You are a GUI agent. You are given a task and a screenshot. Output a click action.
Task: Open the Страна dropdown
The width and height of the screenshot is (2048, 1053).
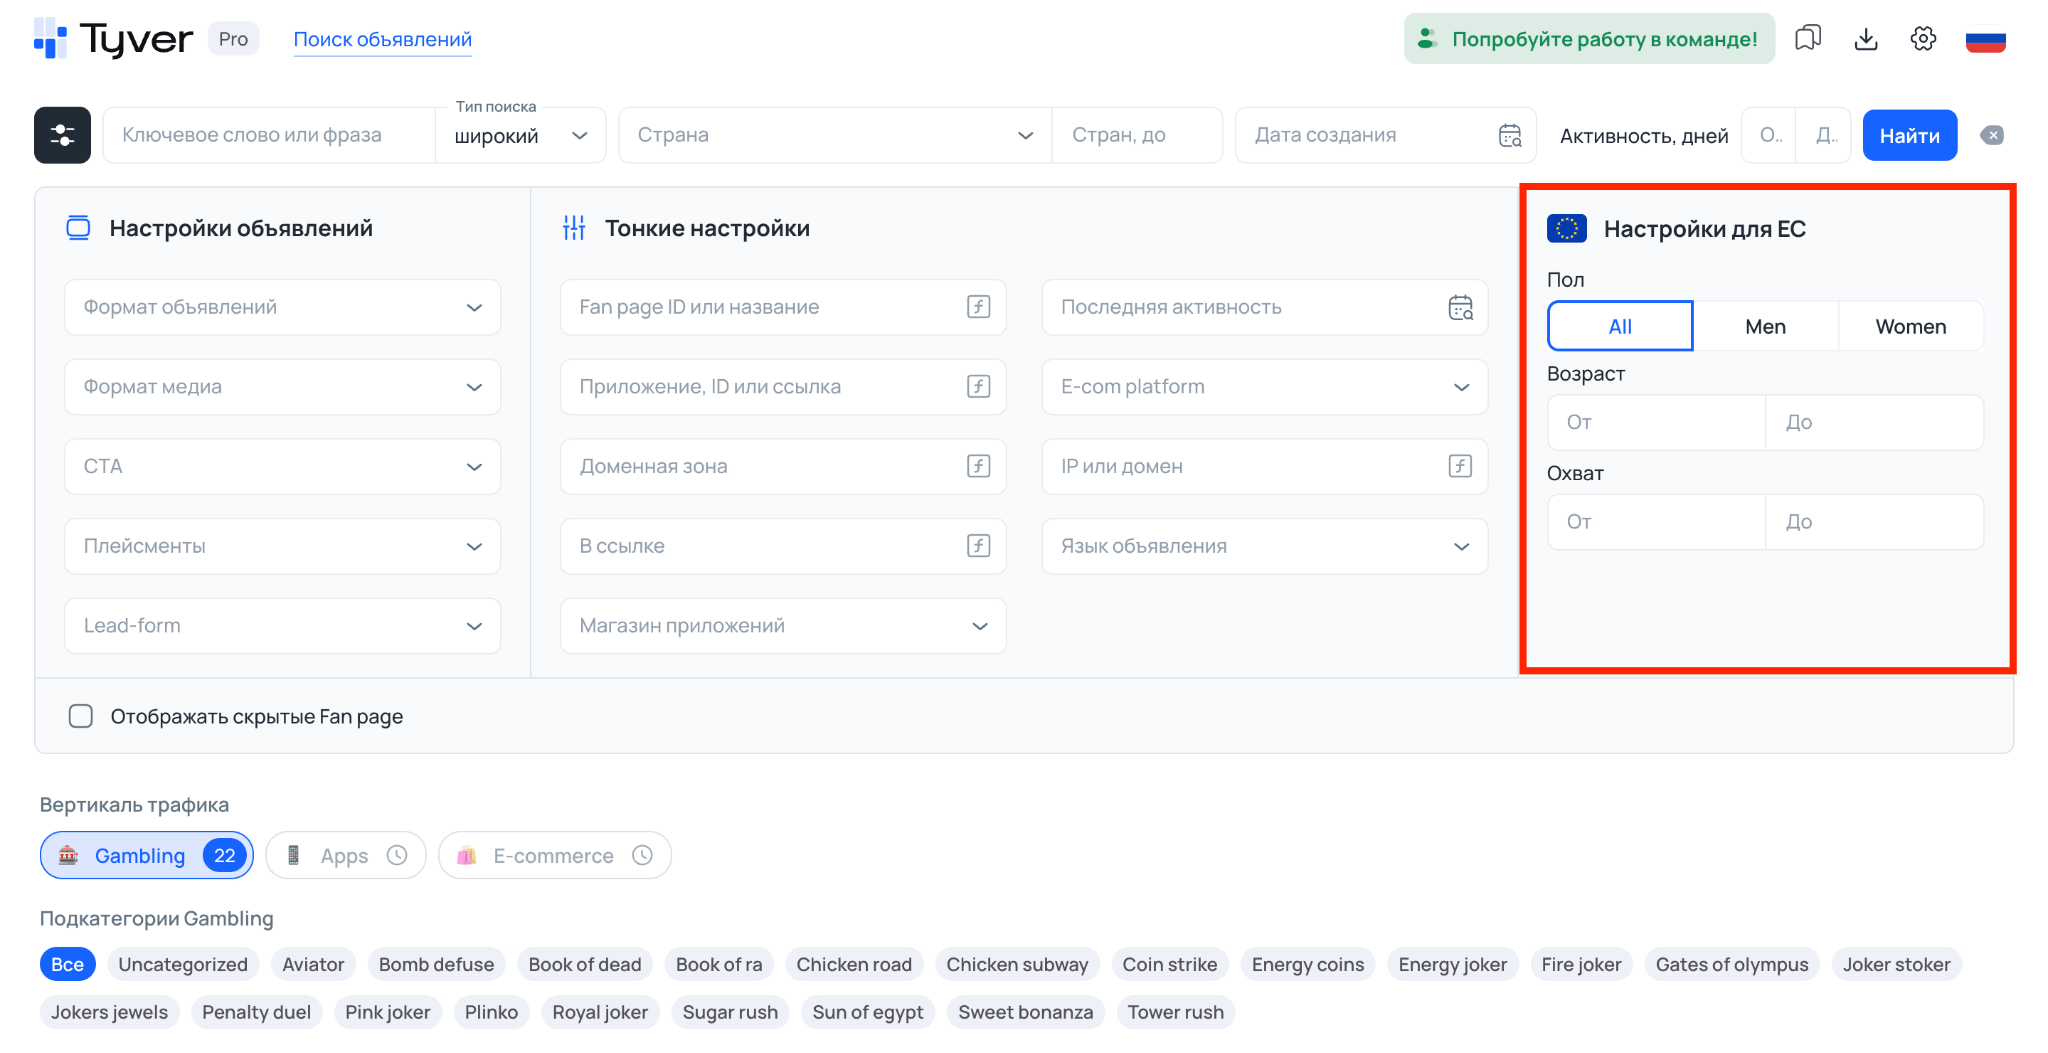point(835,135)
